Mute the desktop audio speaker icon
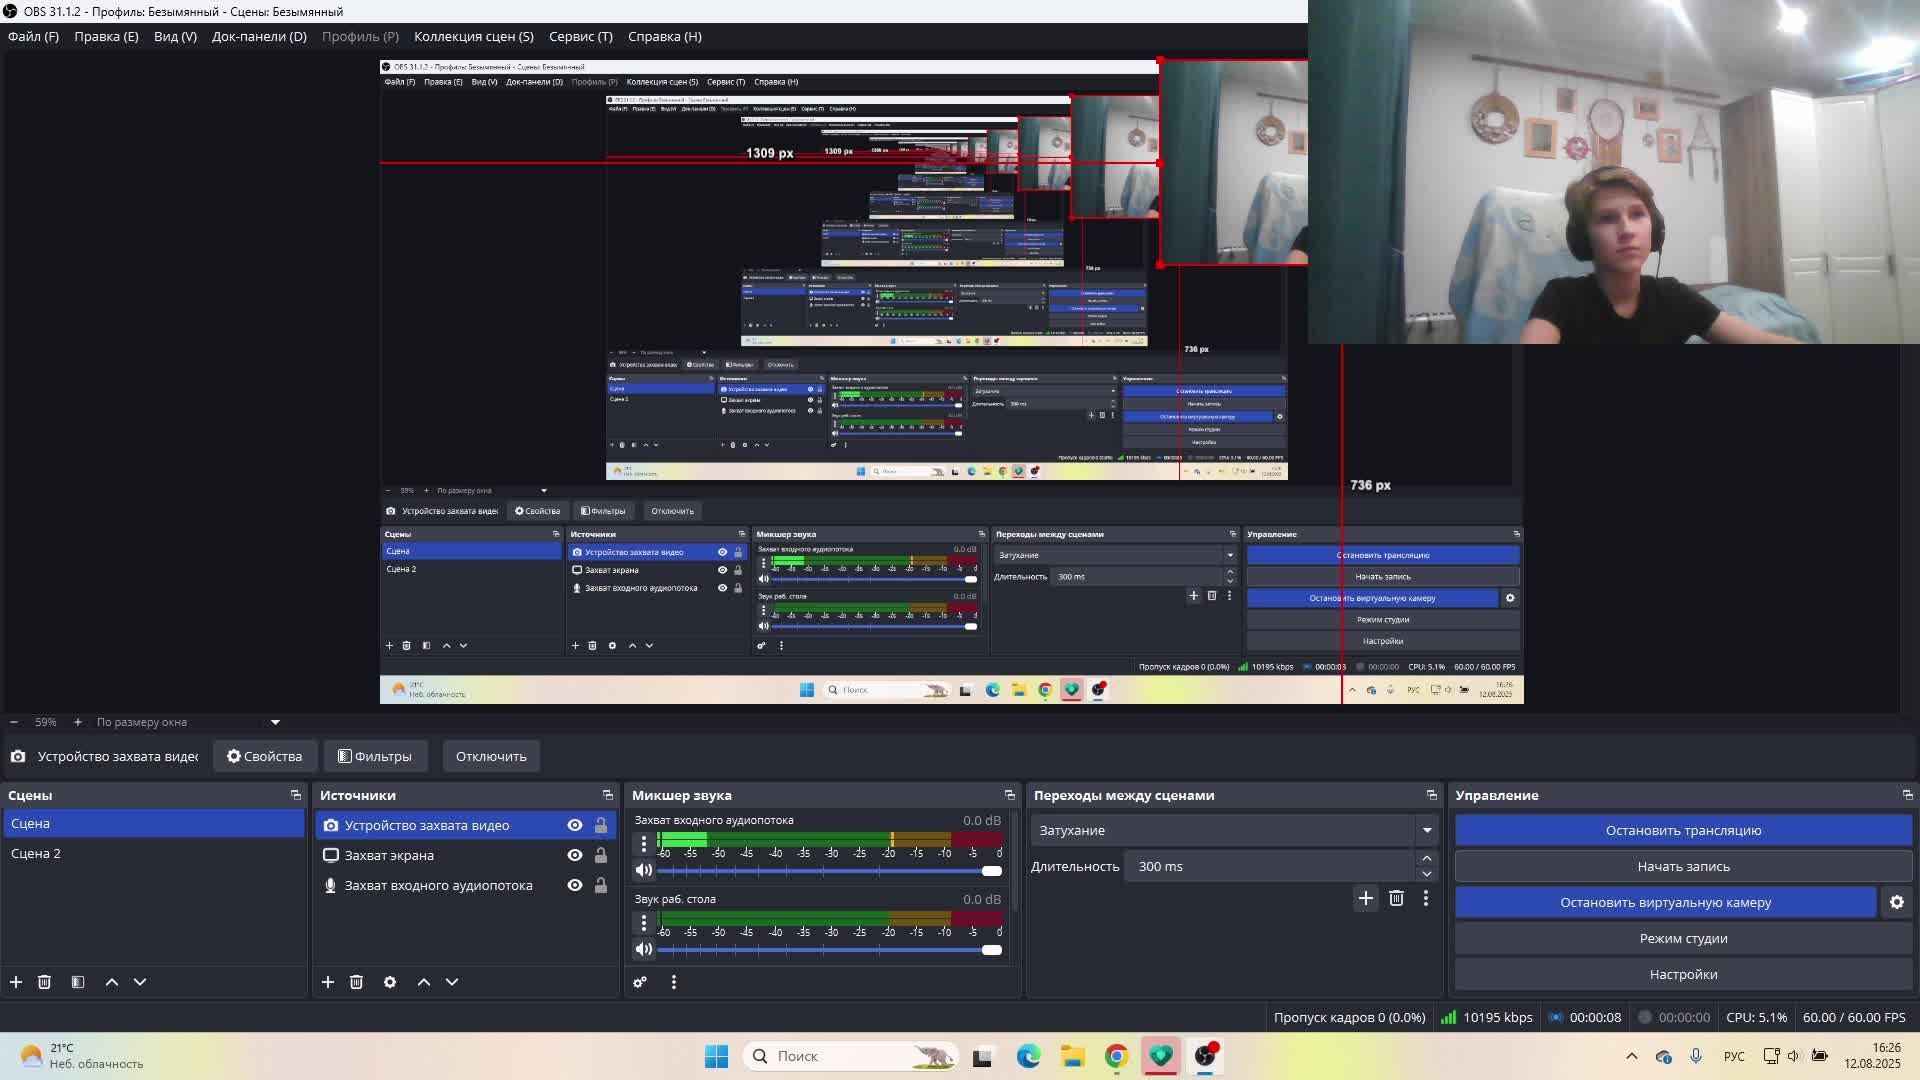 [644, 949]
